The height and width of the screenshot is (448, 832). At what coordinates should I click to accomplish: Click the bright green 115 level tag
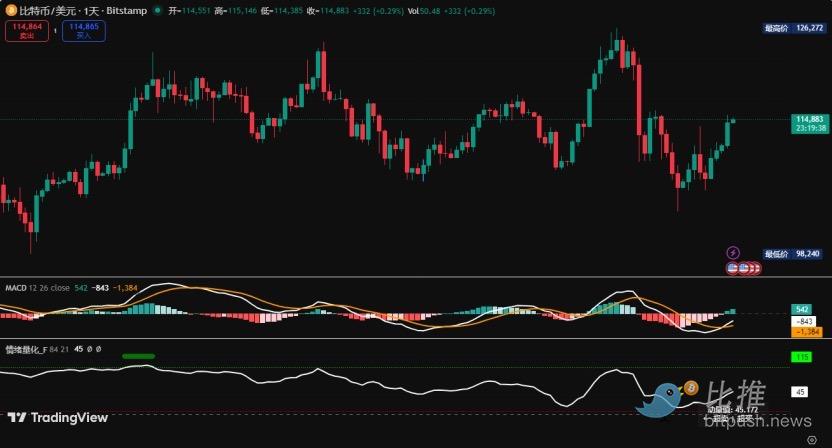pyautogui.click(x=801, y=356)
